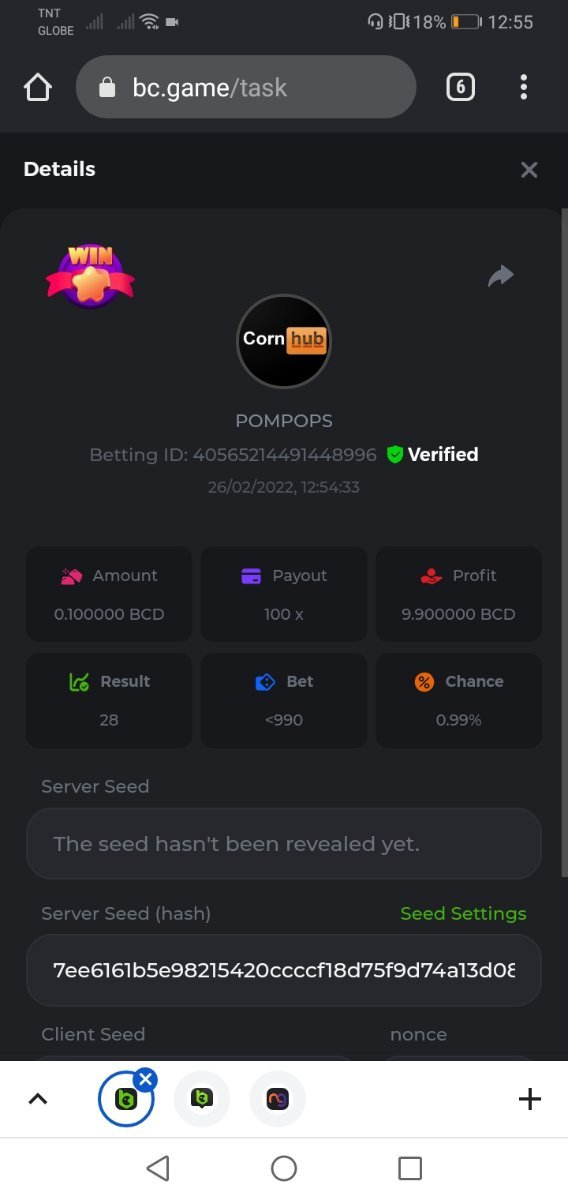Tap the unrevealed Server Seed field
This screenshot has width=568, height=1200.
(284, 844)
